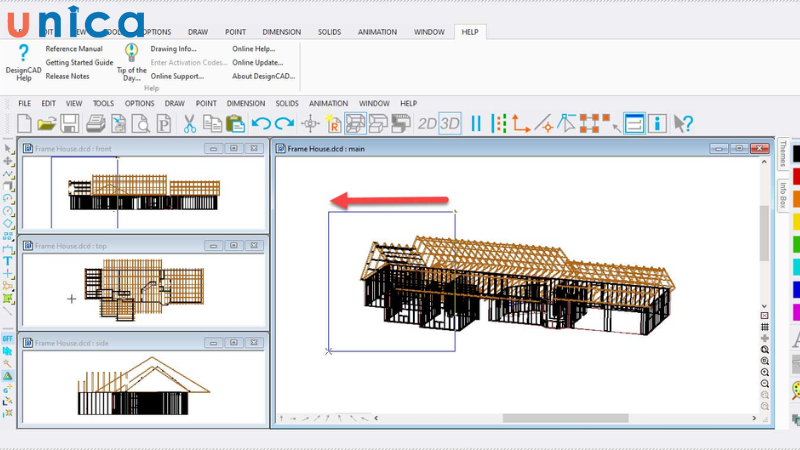Click the Redo arrow icon

pyautogui.click(x=284, y=124)
